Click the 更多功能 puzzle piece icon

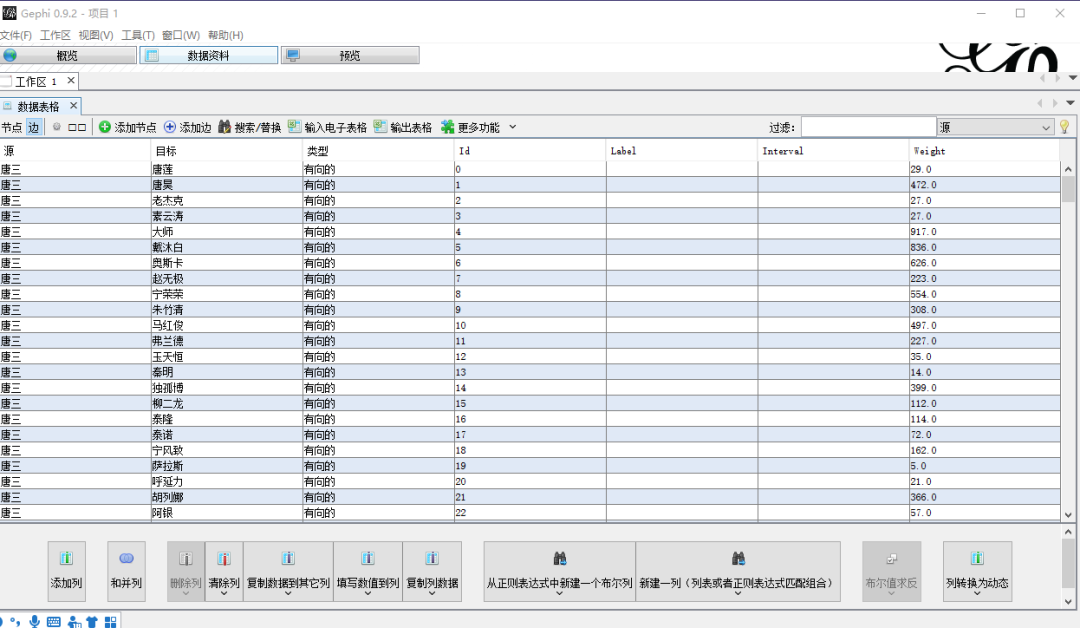[448, 127]
